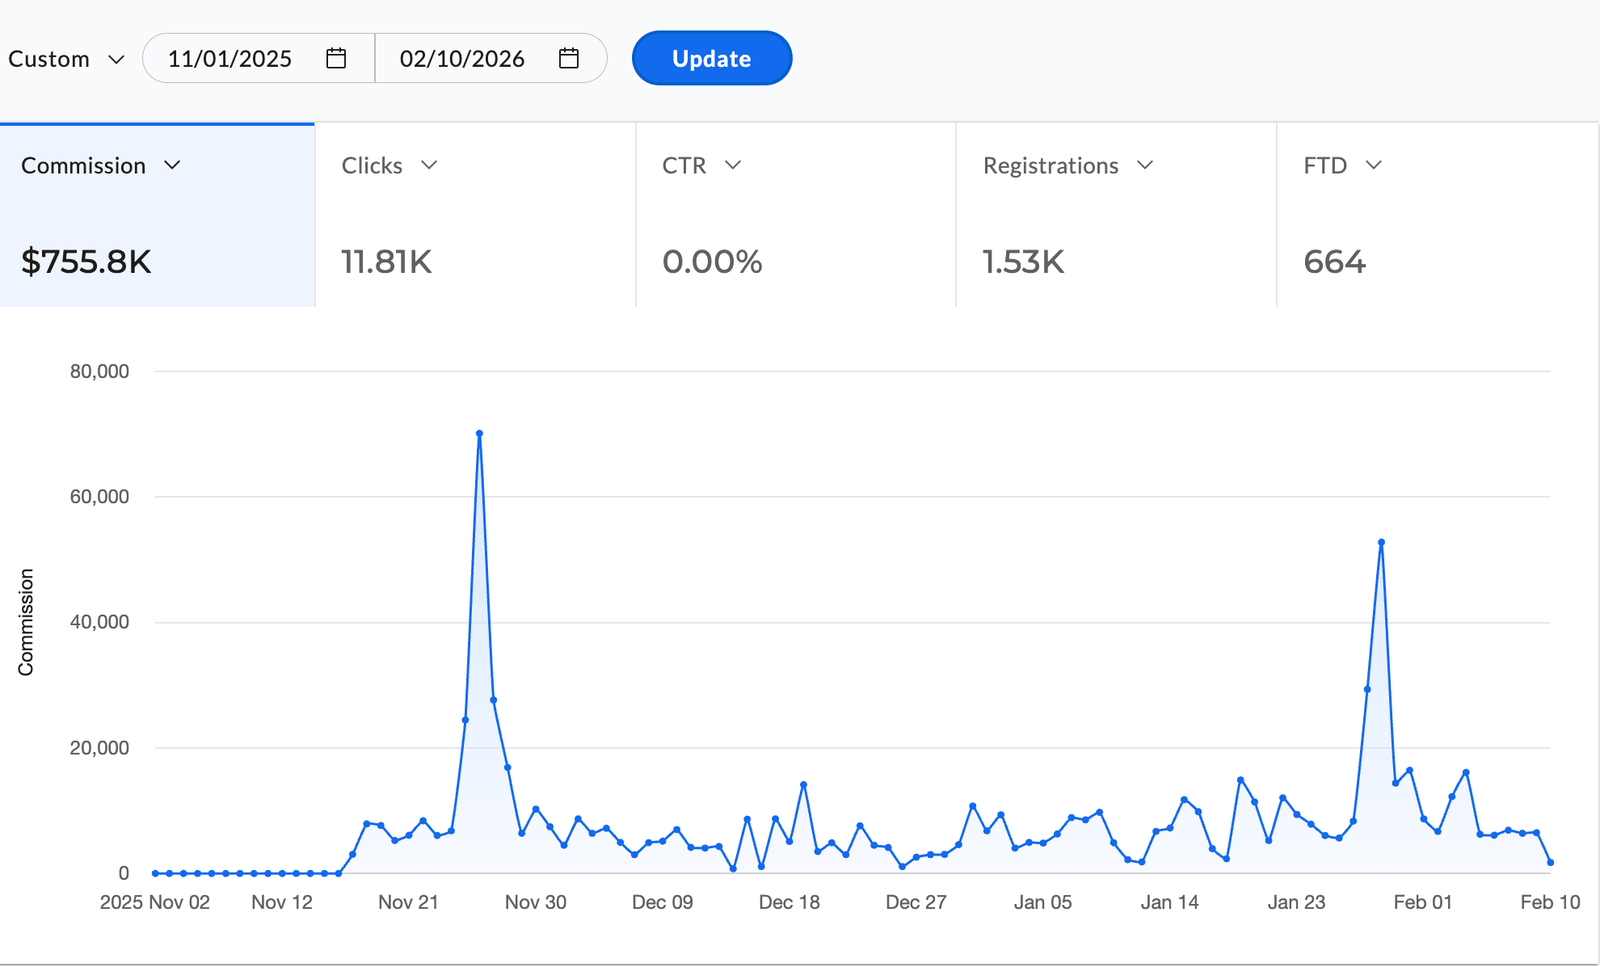
Task: Click the $755.8K commission total
Action: tap(86, 262)
